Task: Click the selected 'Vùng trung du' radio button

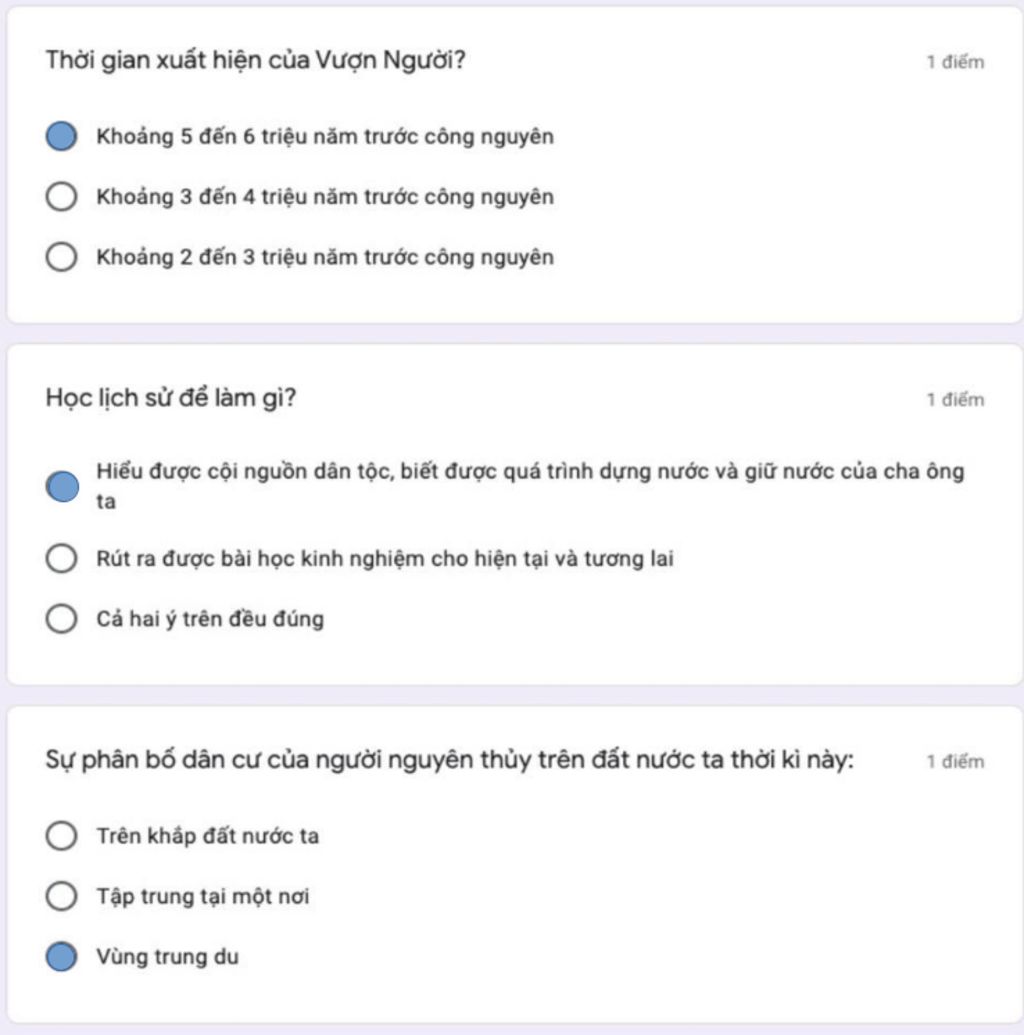Action: (62, 957)
